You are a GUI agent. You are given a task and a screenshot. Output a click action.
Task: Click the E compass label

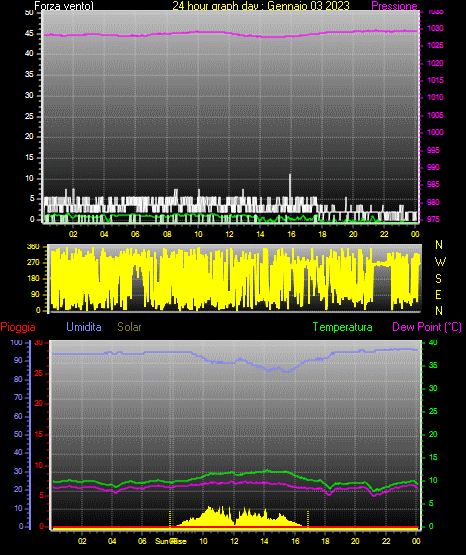[x=438, y=295]
